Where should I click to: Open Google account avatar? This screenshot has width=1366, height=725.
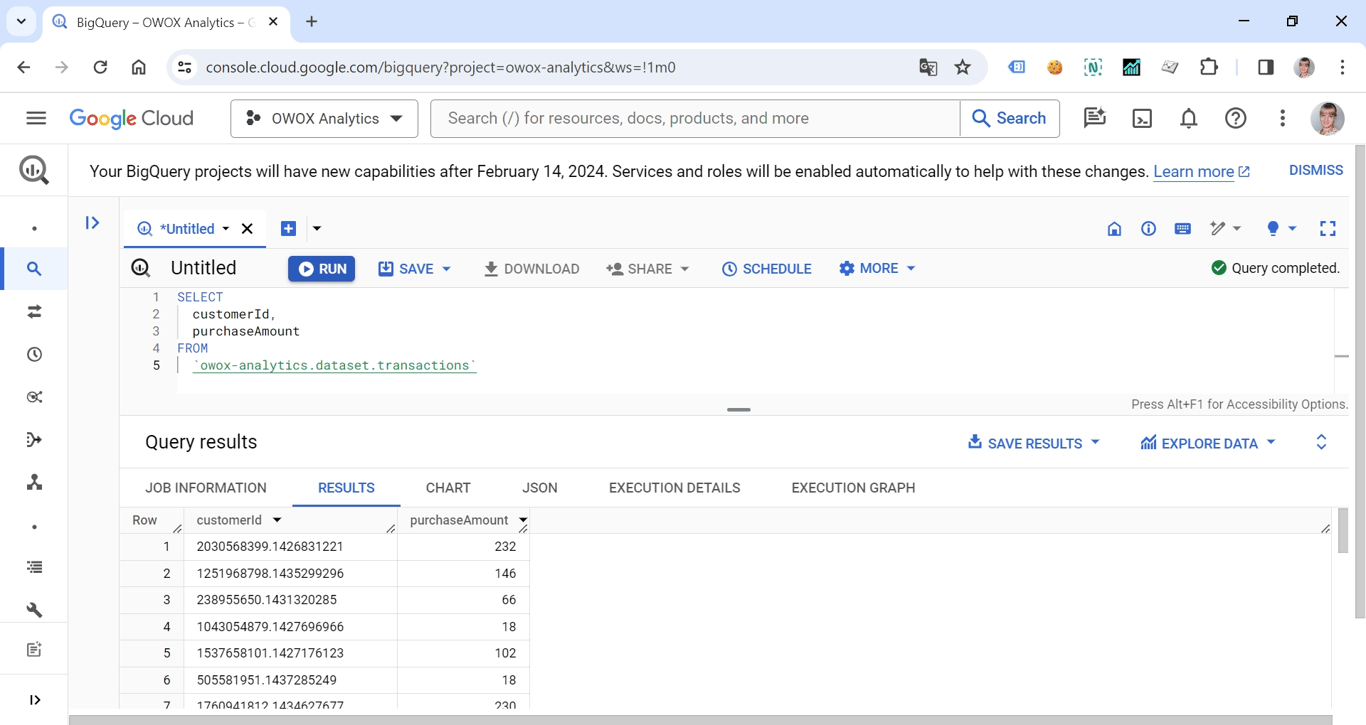tap(1328, 118)
